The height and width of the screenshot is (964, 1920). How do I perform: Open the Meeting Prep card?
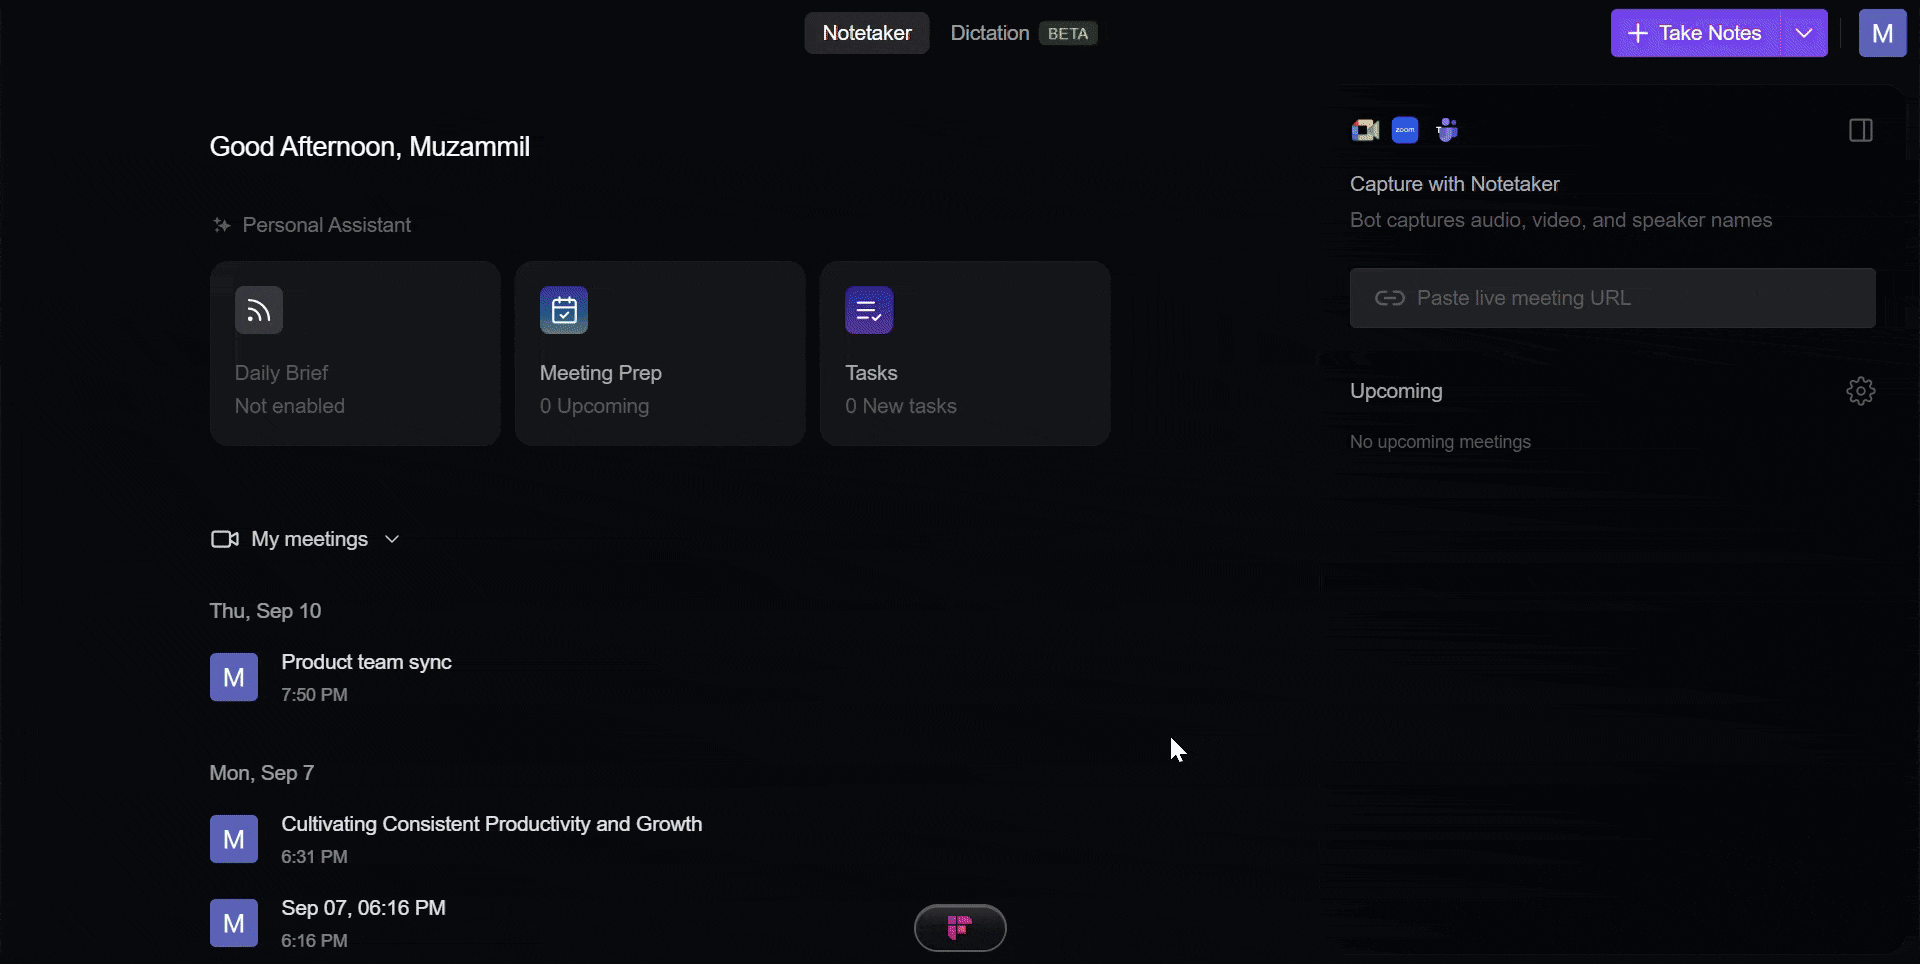pyautogui.click(x=660, y=353)
